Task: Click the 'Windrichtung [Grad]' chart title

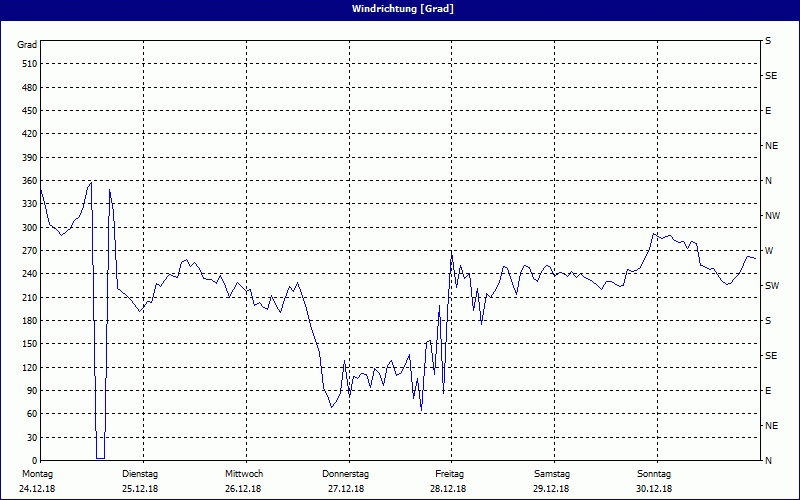Action: (x=403, y=9)
